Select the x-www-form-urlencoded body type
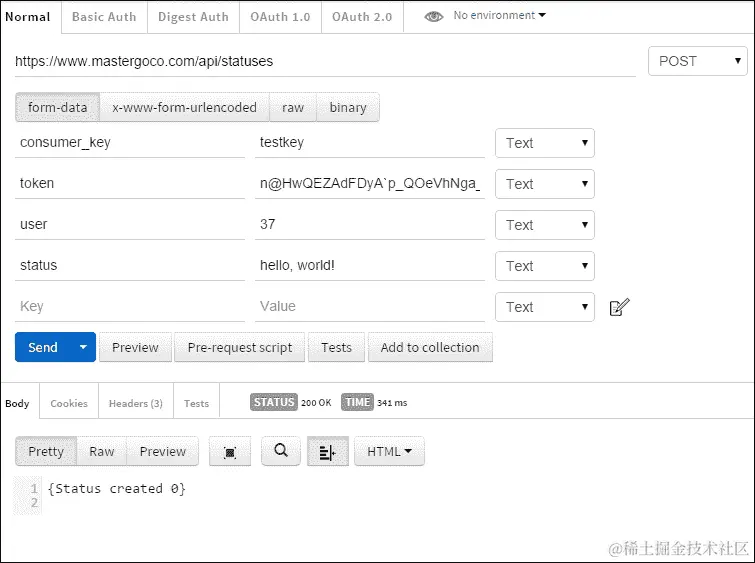The height and width of the screenshot is (563, 755). point(184,107)
